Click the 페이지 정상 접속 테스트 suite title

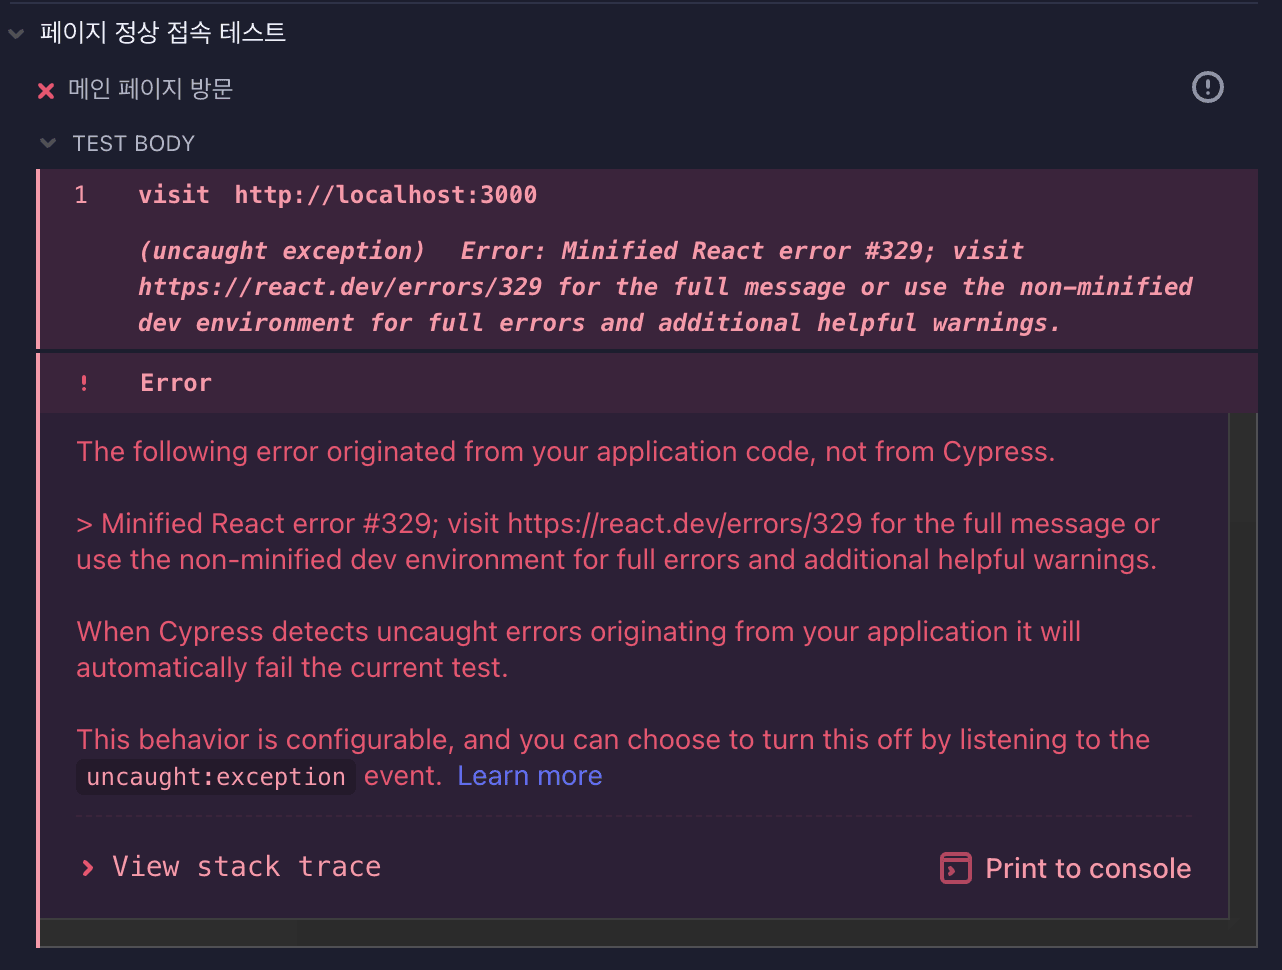point(163,32)
